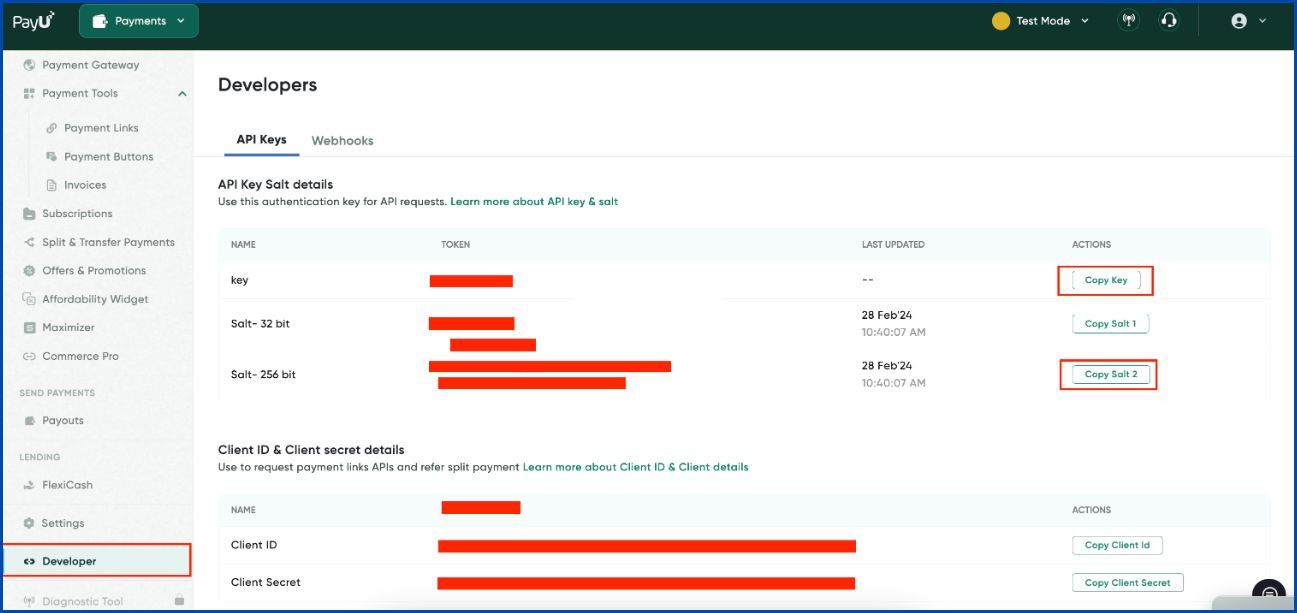Open the Test Mode dropdown
Screen dimensions: 1297x613
pos(1040,19)
